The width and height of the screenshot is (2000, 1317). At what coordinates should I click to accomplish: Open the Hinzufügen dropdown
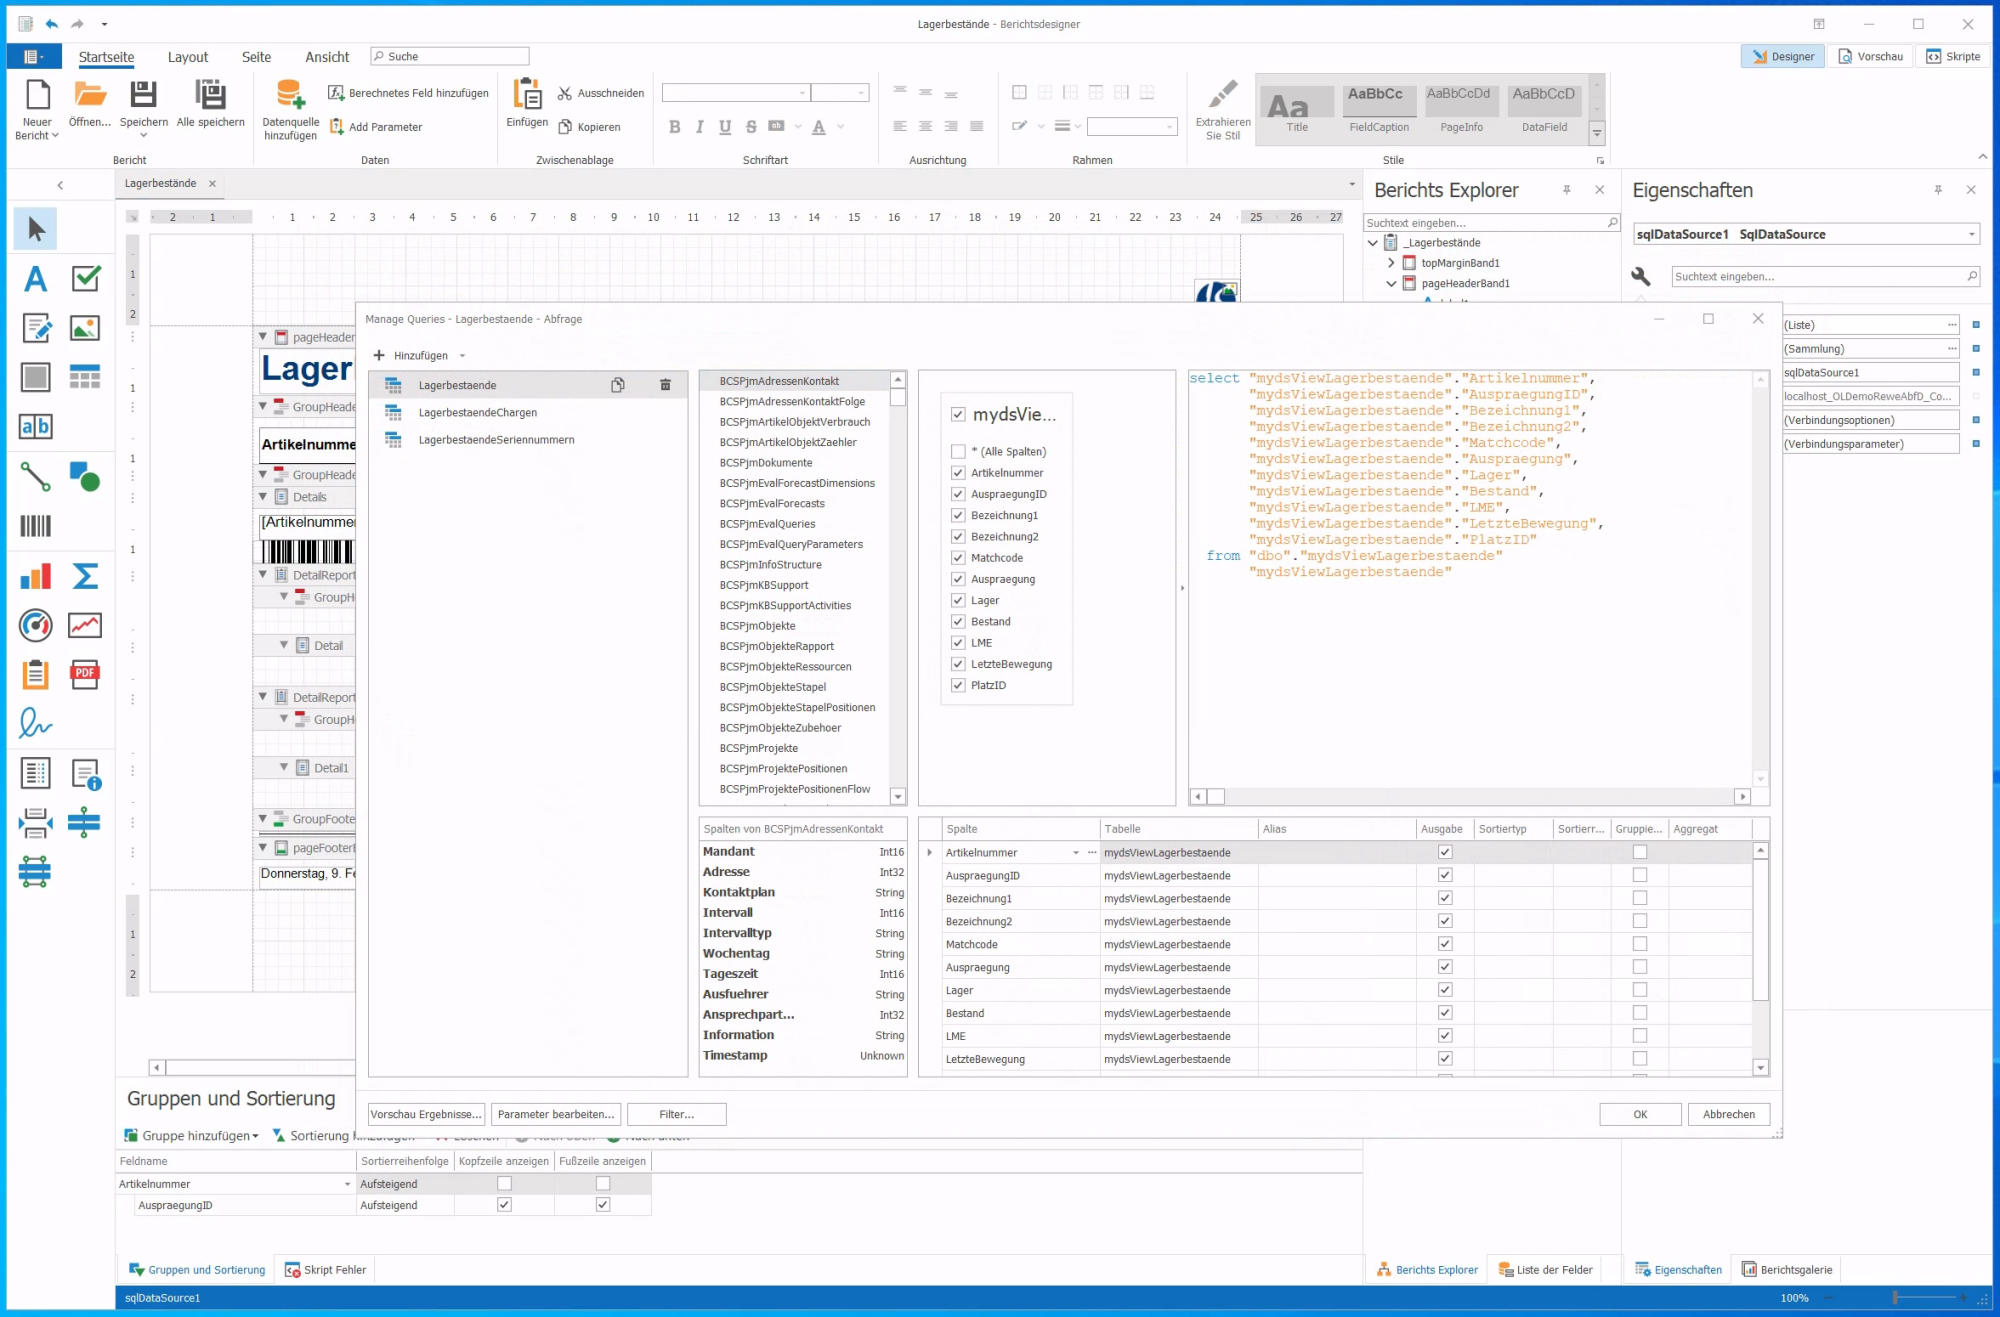pos(462,356)
